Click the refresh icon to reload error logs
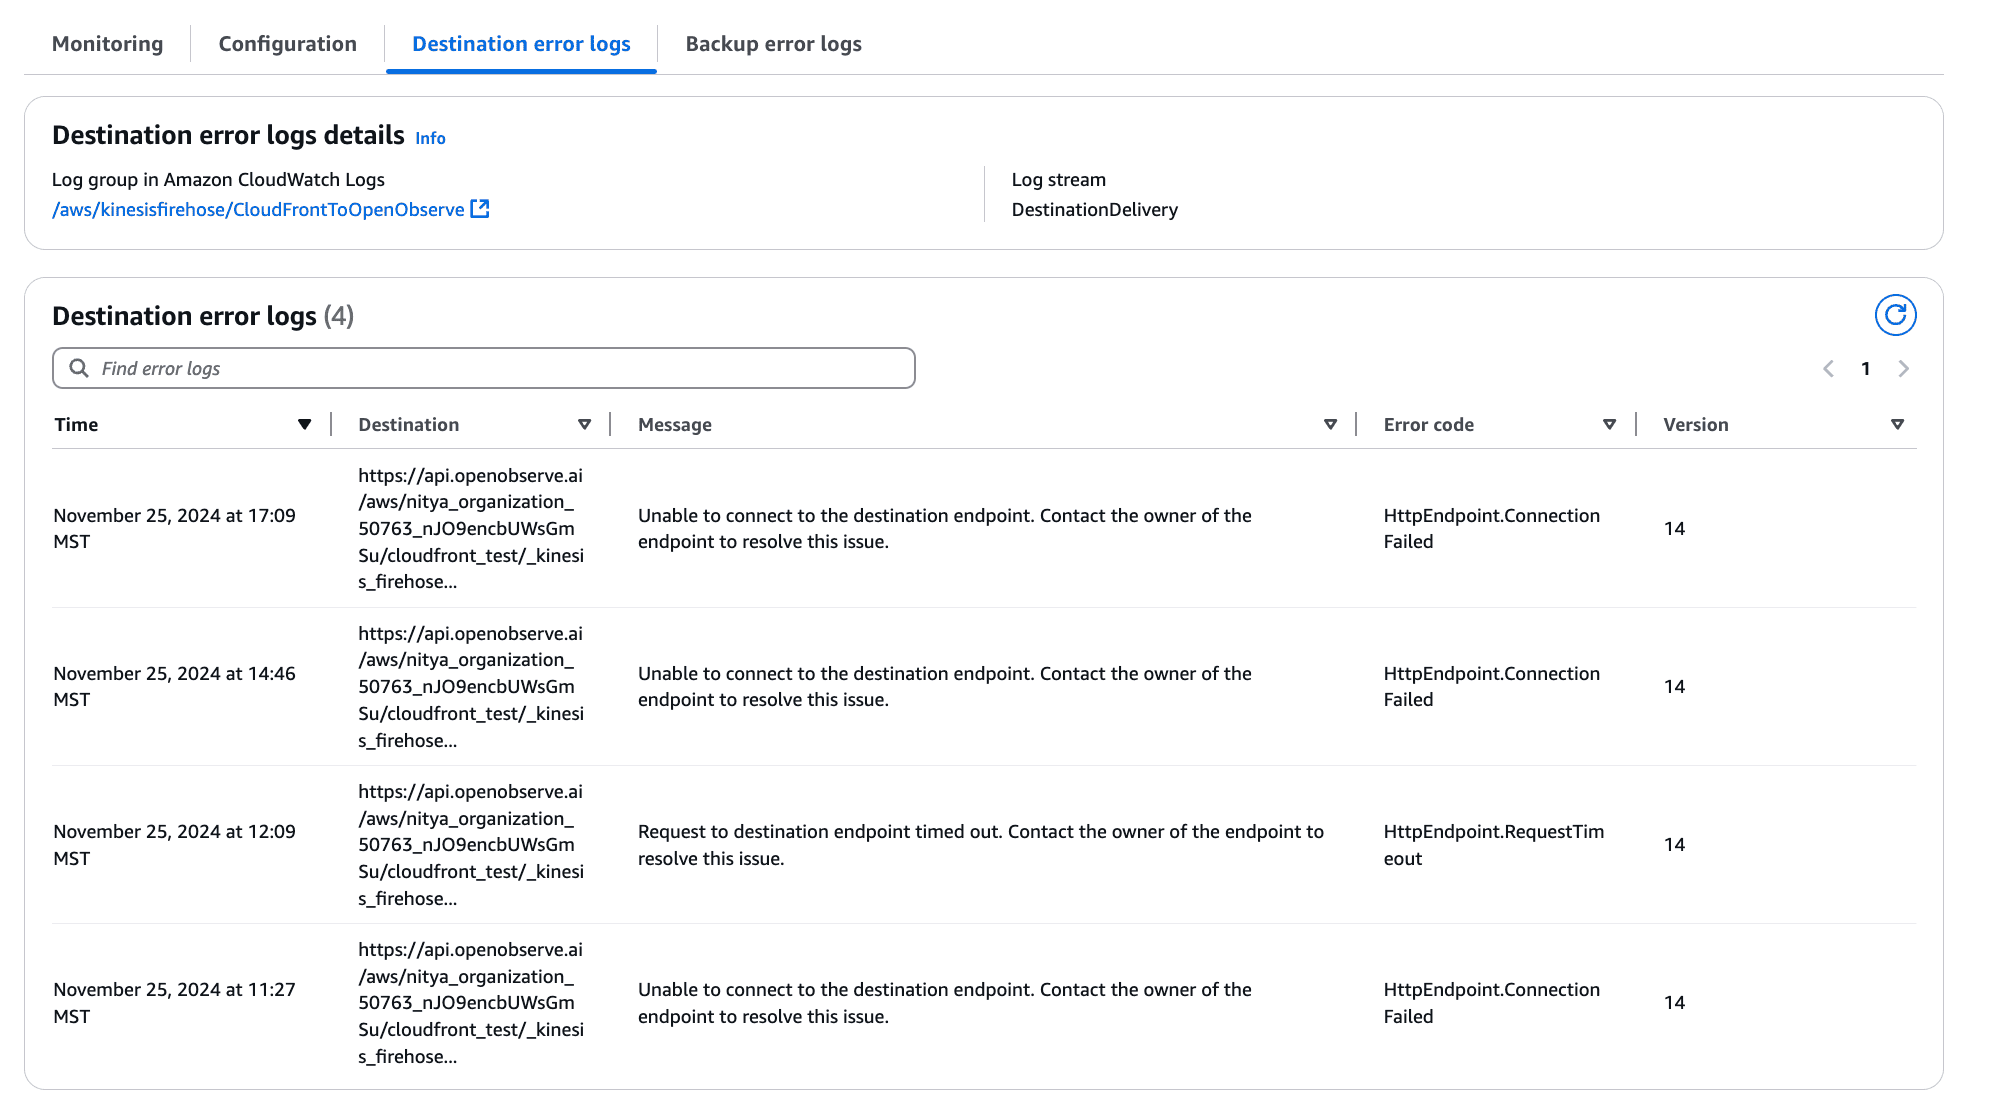 click(x=1895, y=315)
